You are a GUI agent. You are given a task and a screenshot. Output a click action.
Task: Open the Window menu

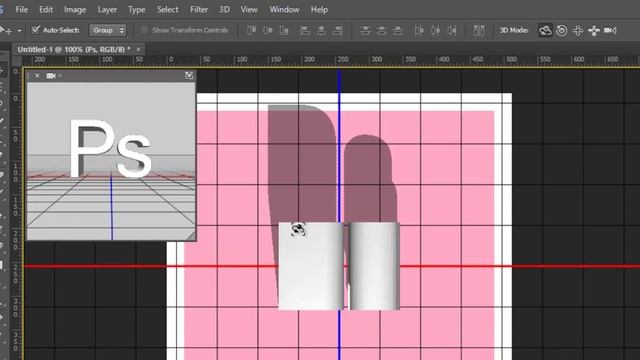(x=284, y=9)
